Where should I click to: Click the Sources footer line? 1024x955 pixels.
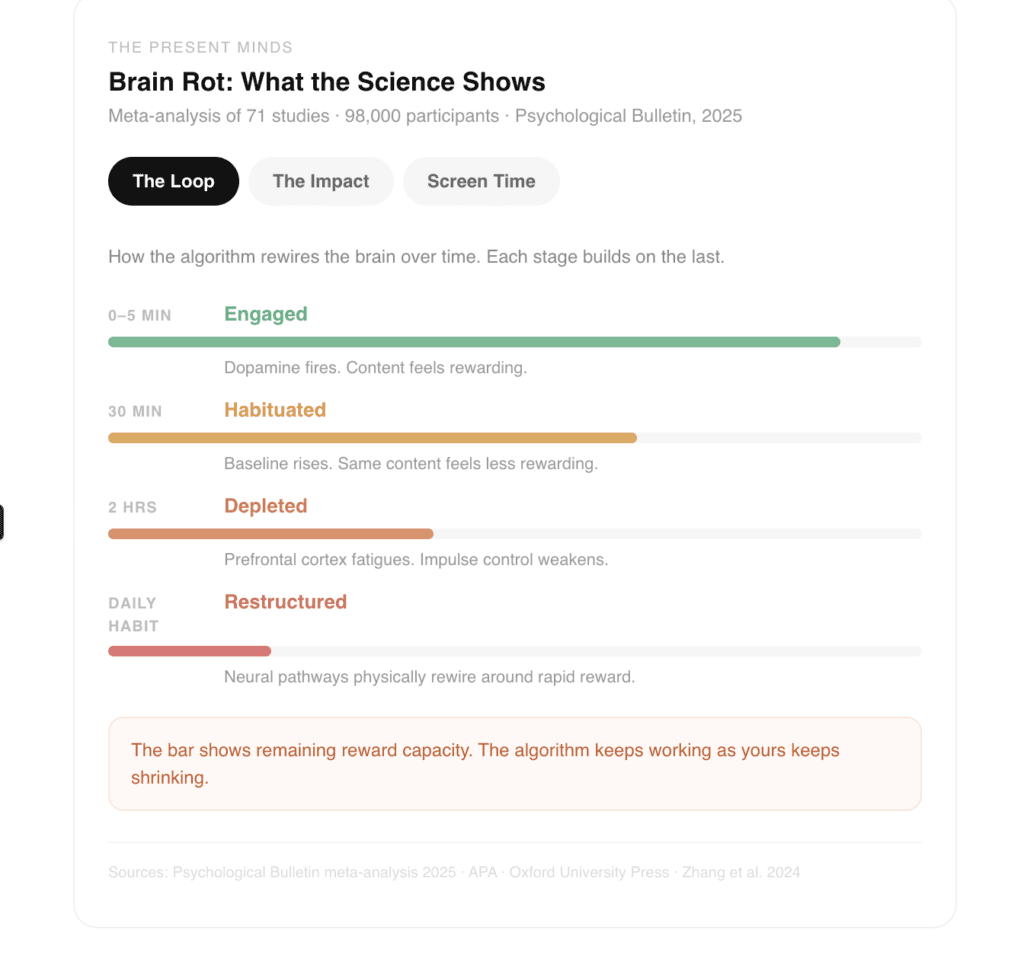(x=454, y=872)
